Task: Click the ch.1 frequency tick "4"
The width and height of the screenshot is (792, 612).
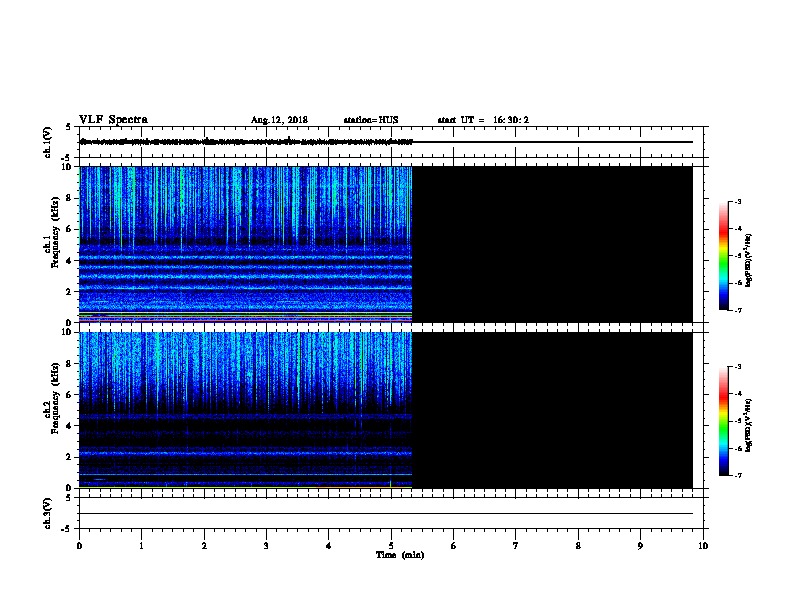Action: click(69, 261)
